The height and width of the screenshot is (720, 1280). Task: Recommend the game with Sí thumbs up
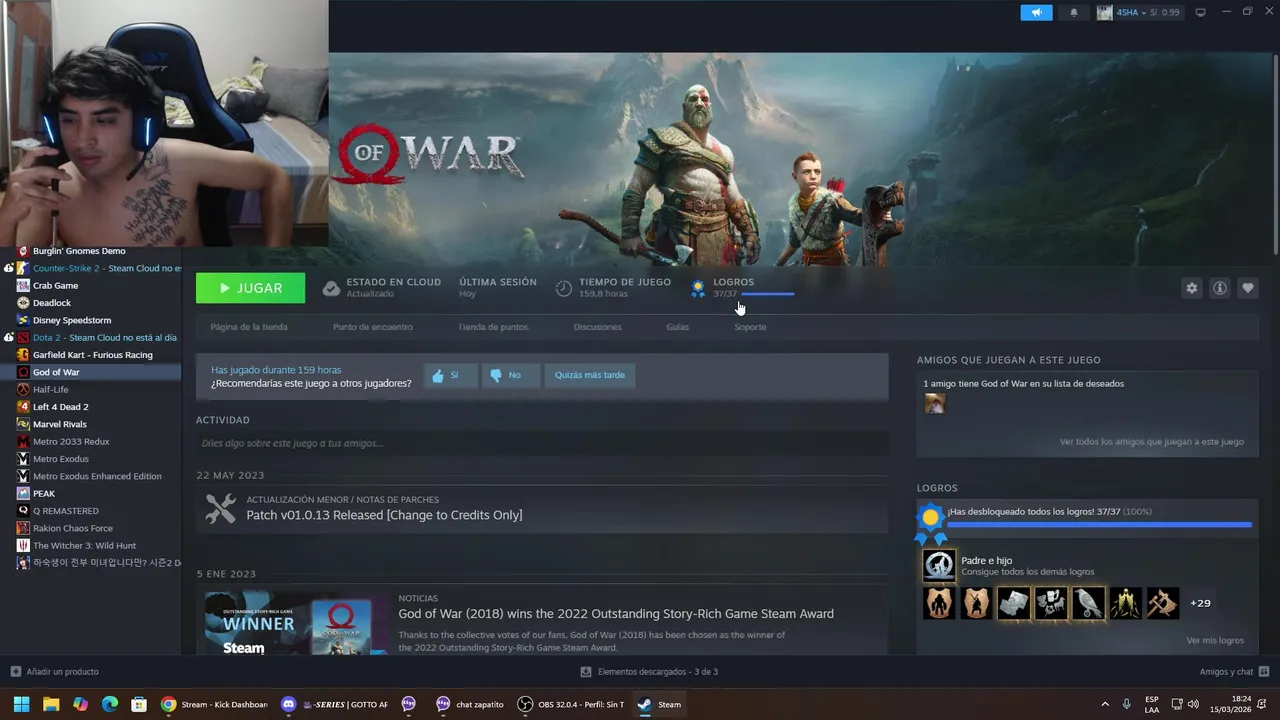click(450, 375)
